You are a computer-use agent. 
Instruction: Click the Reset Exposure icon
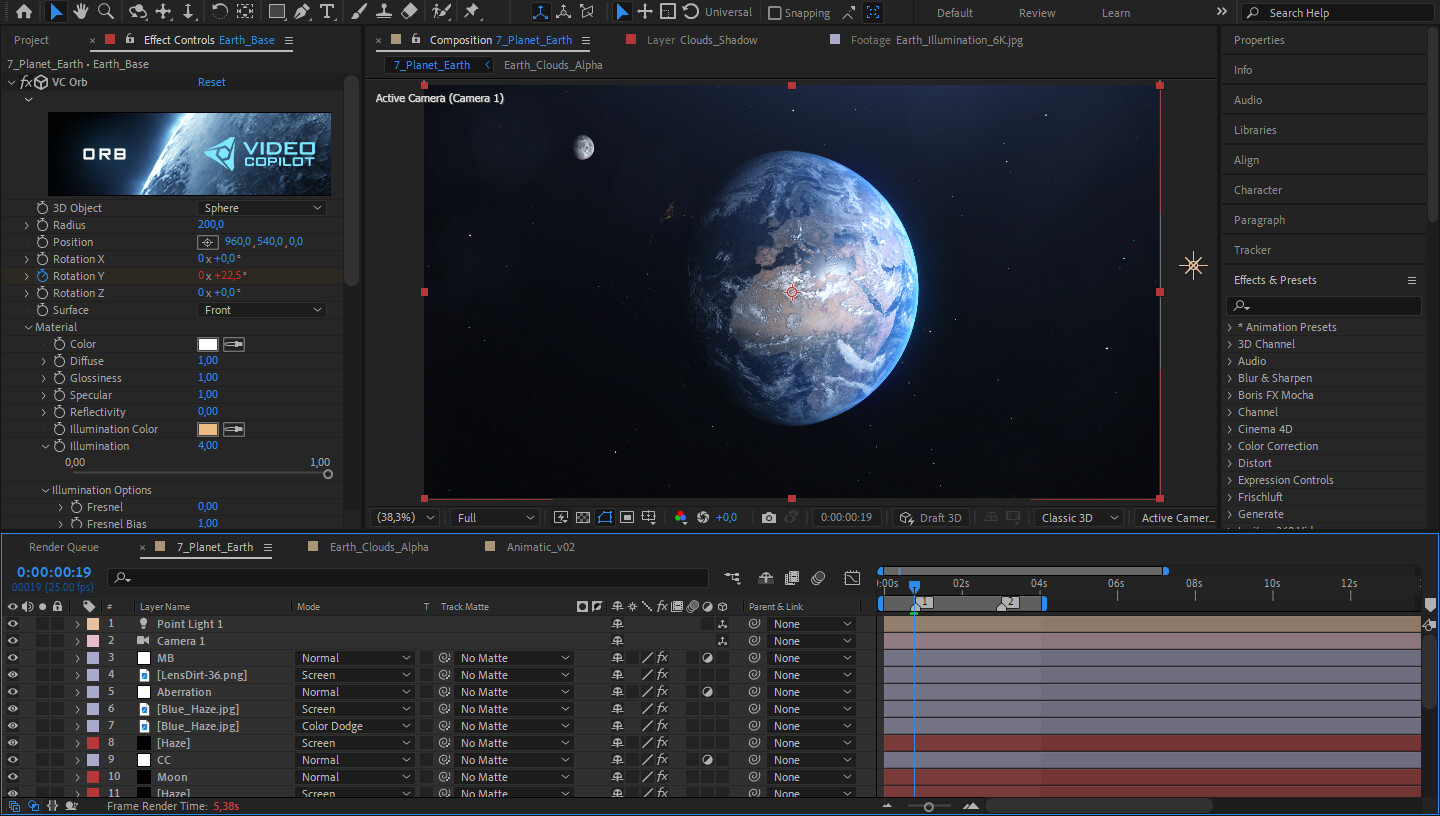703,517
